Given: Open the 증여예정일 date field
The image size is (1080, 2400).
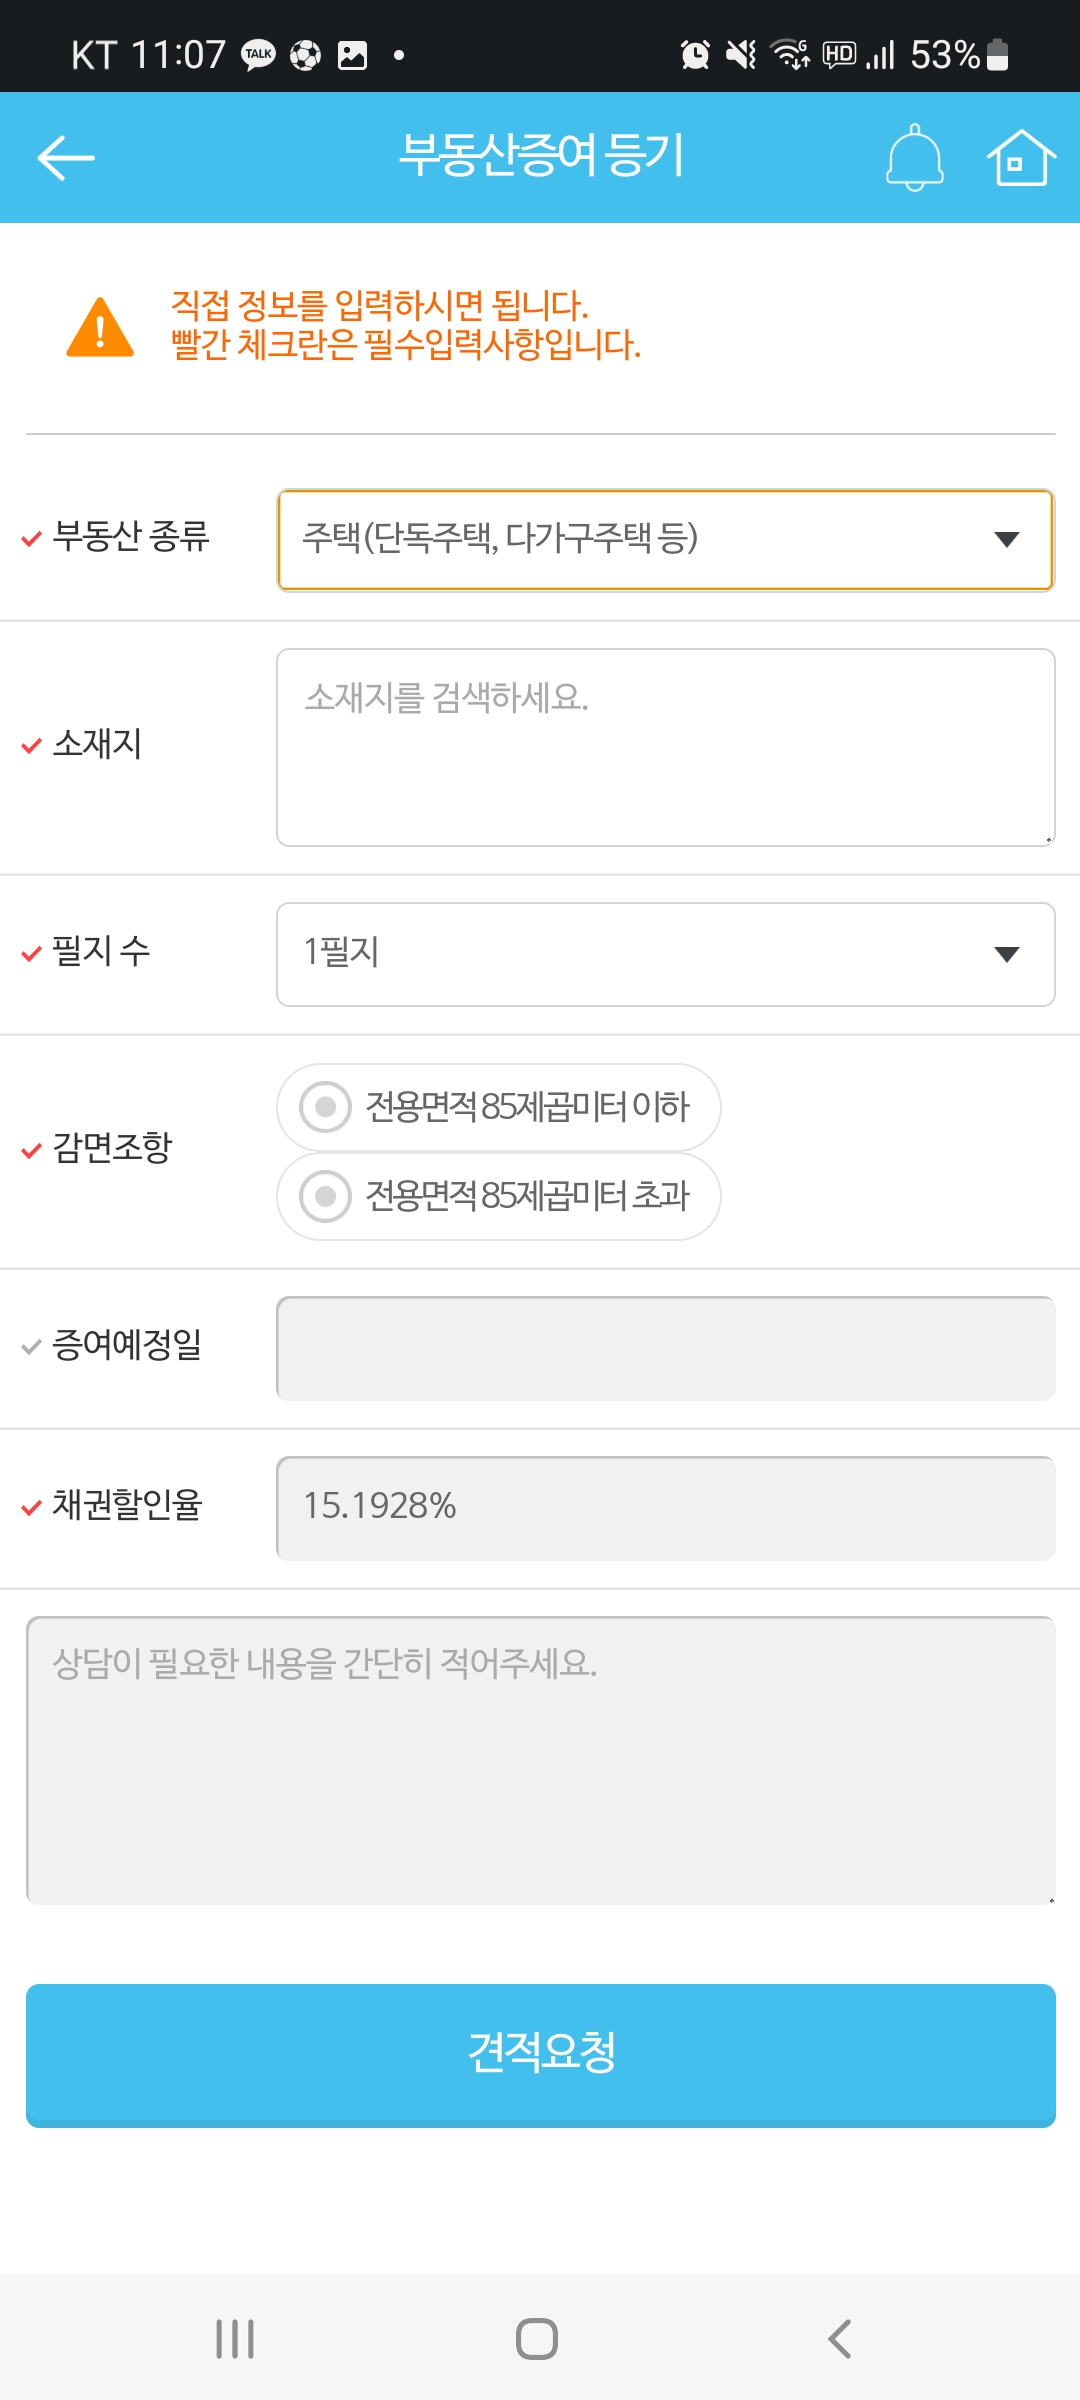Looking at the screenshot, I should pos(665,1348).
